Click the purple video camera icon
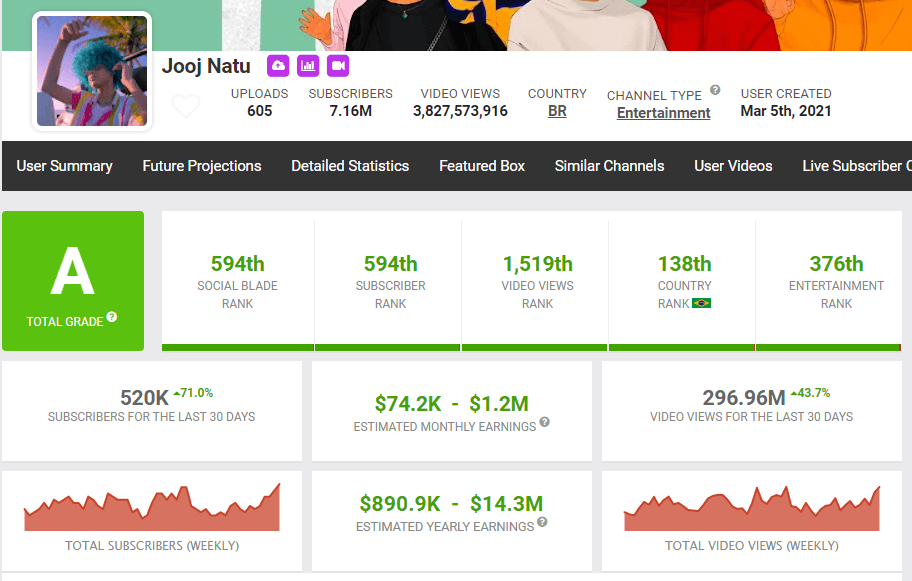The image size is (912, 581). pos(338,66)
